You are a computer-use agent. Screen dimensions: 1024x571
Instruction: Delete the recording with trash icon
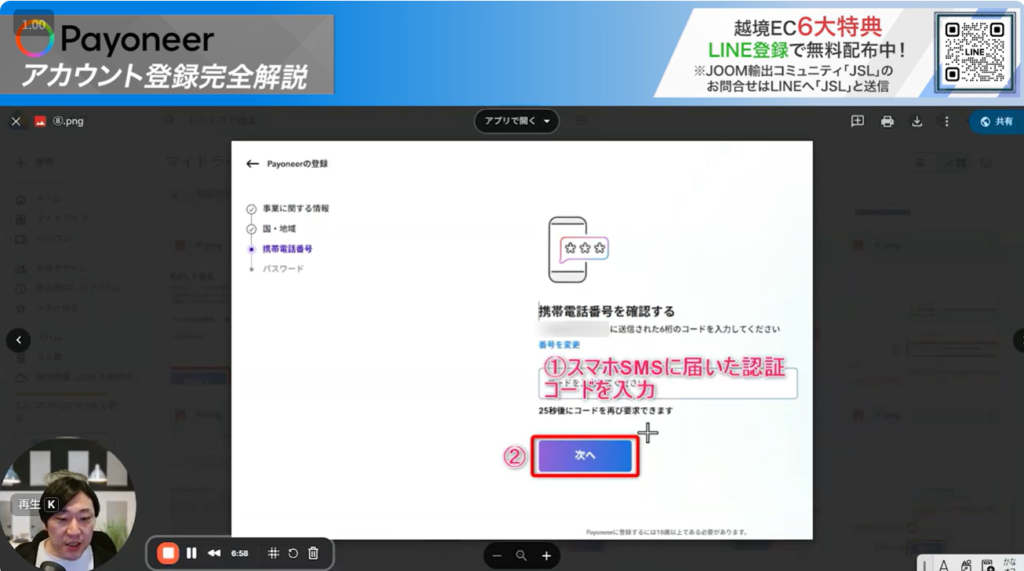[313, 553]
